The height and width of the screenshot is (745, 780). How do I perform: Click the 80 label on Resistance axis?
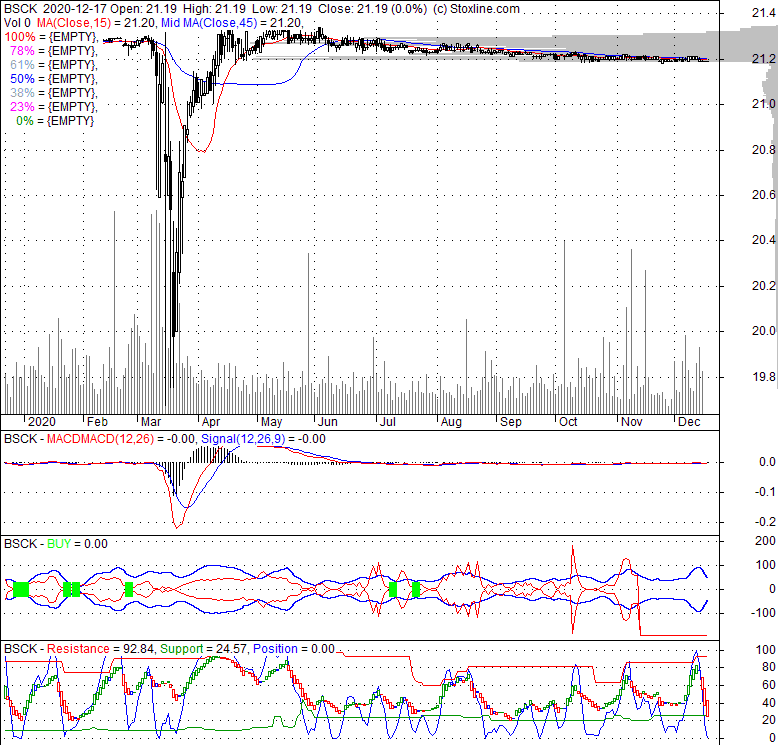tap(769, 667)
